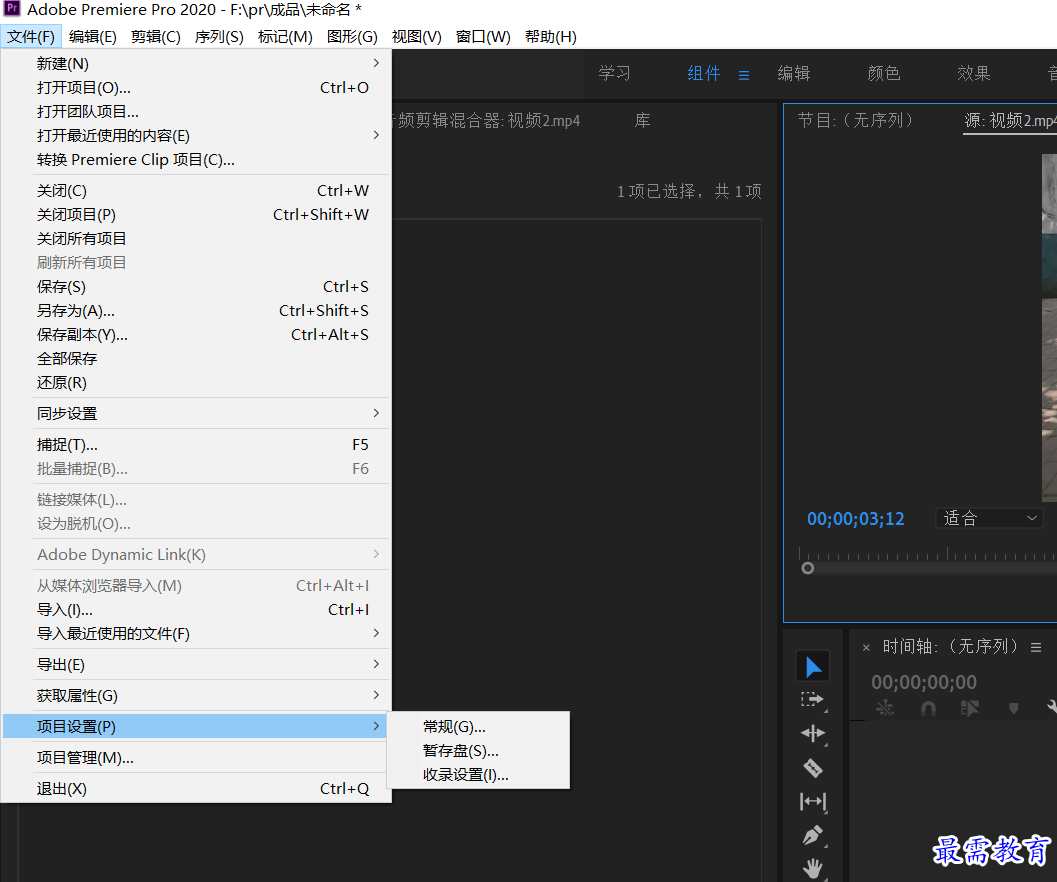Open the 窗口(W) menu

[x=483, y=36]
